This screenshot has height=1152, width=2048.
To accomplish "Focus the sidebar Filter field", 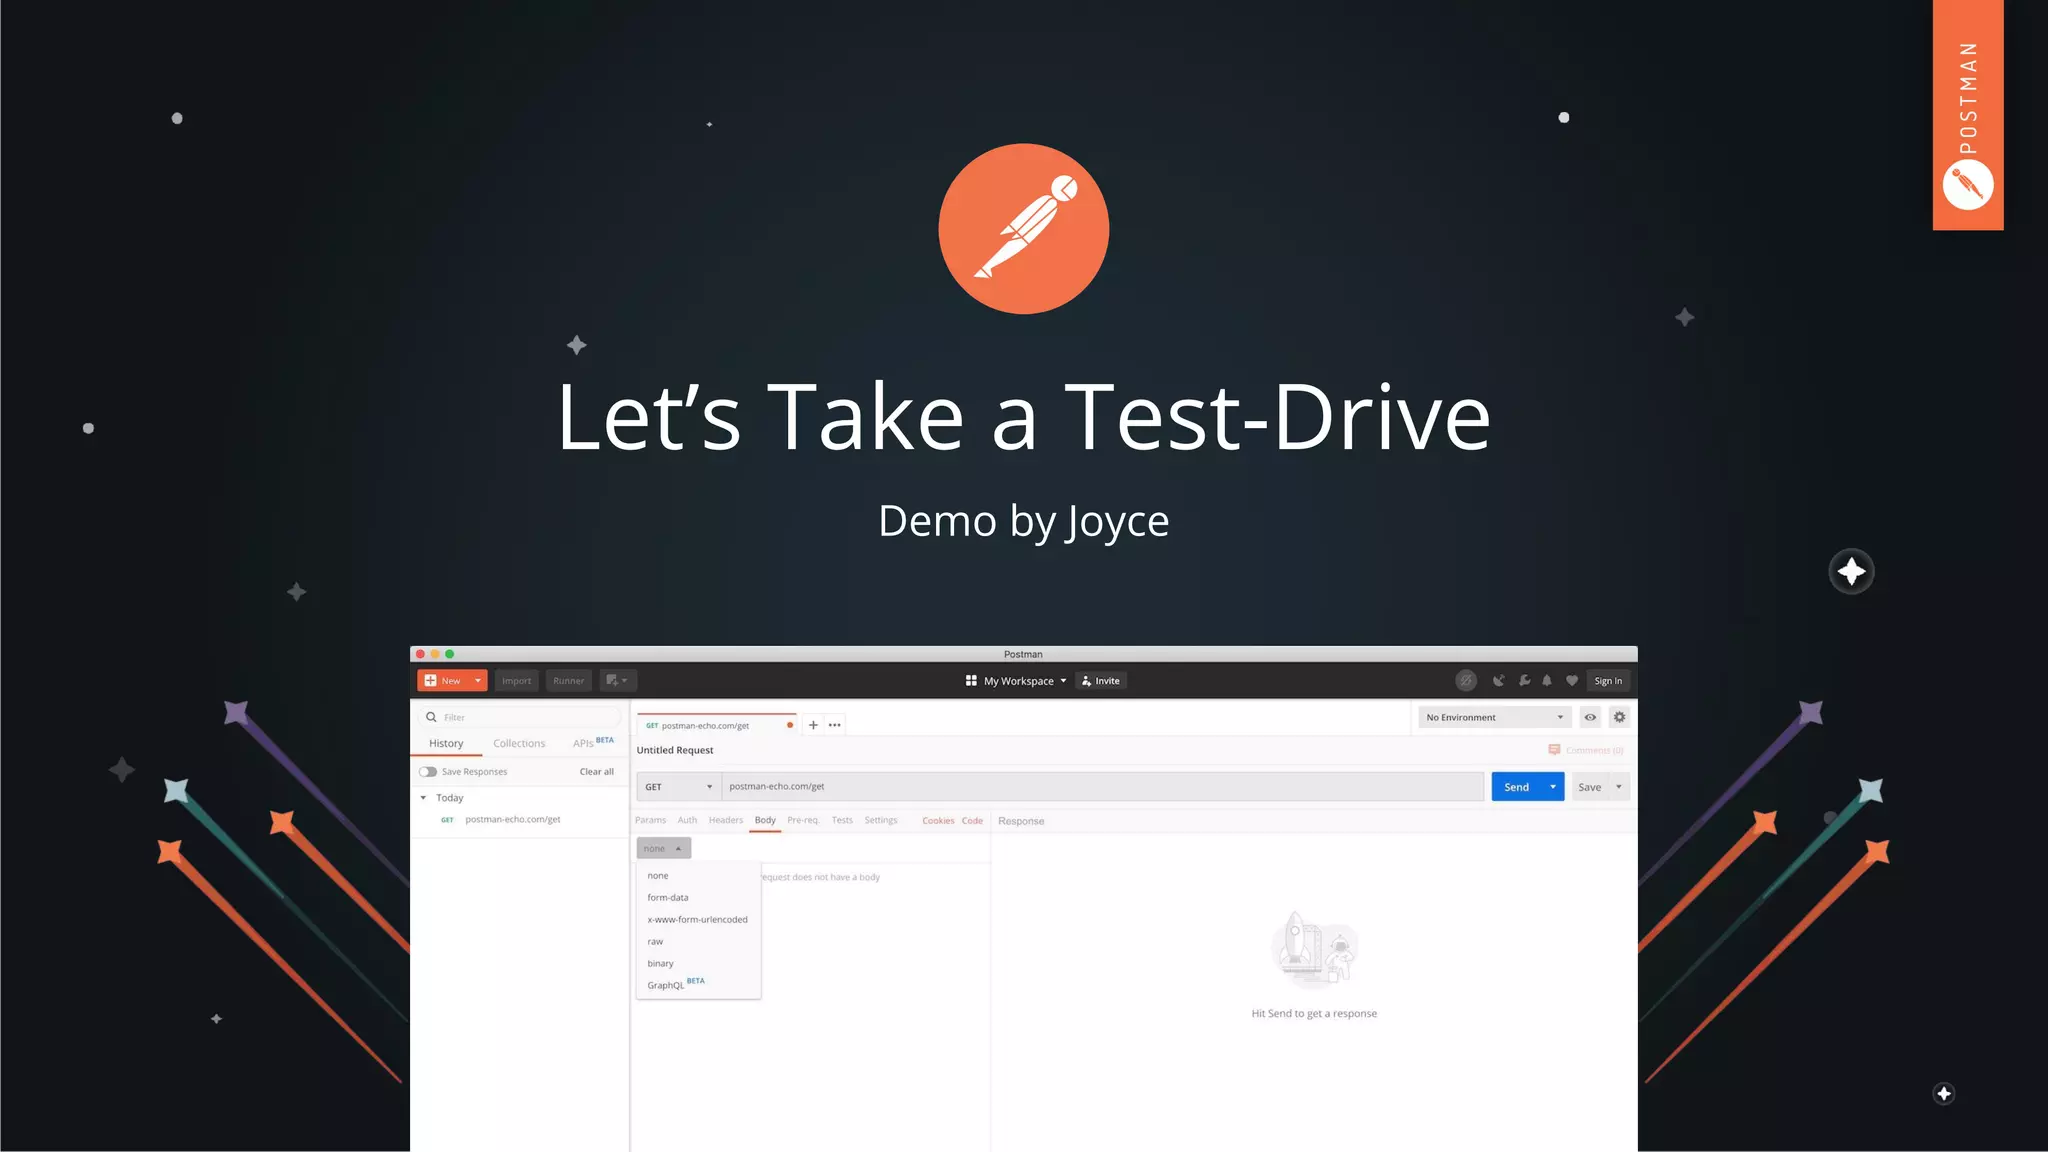I will click(x=520, y=717).
